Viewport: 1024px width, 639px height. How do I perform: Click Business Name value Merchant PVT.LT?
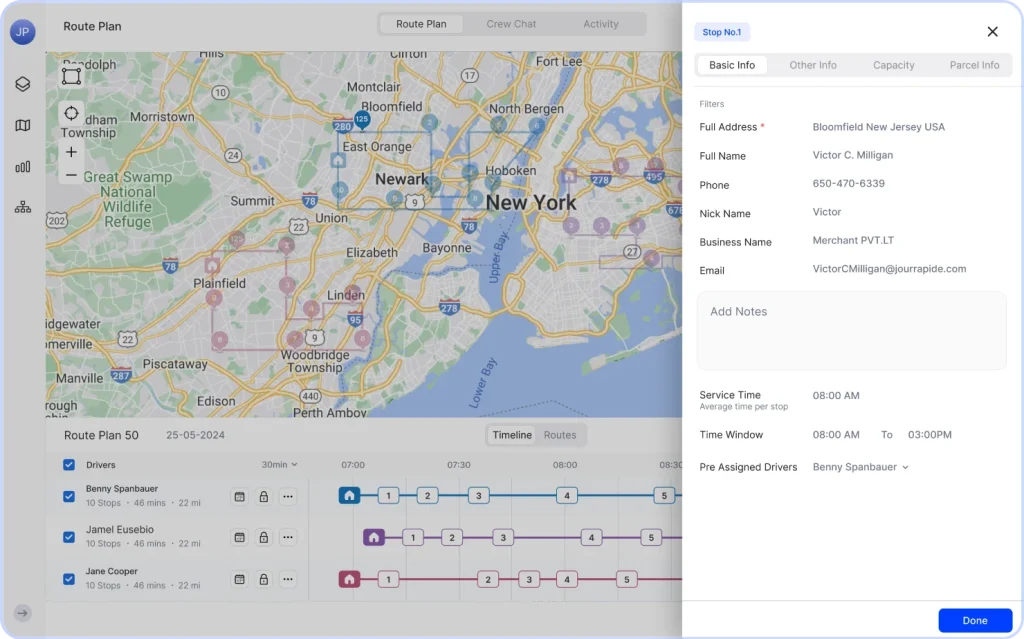(x=853, y=240)
